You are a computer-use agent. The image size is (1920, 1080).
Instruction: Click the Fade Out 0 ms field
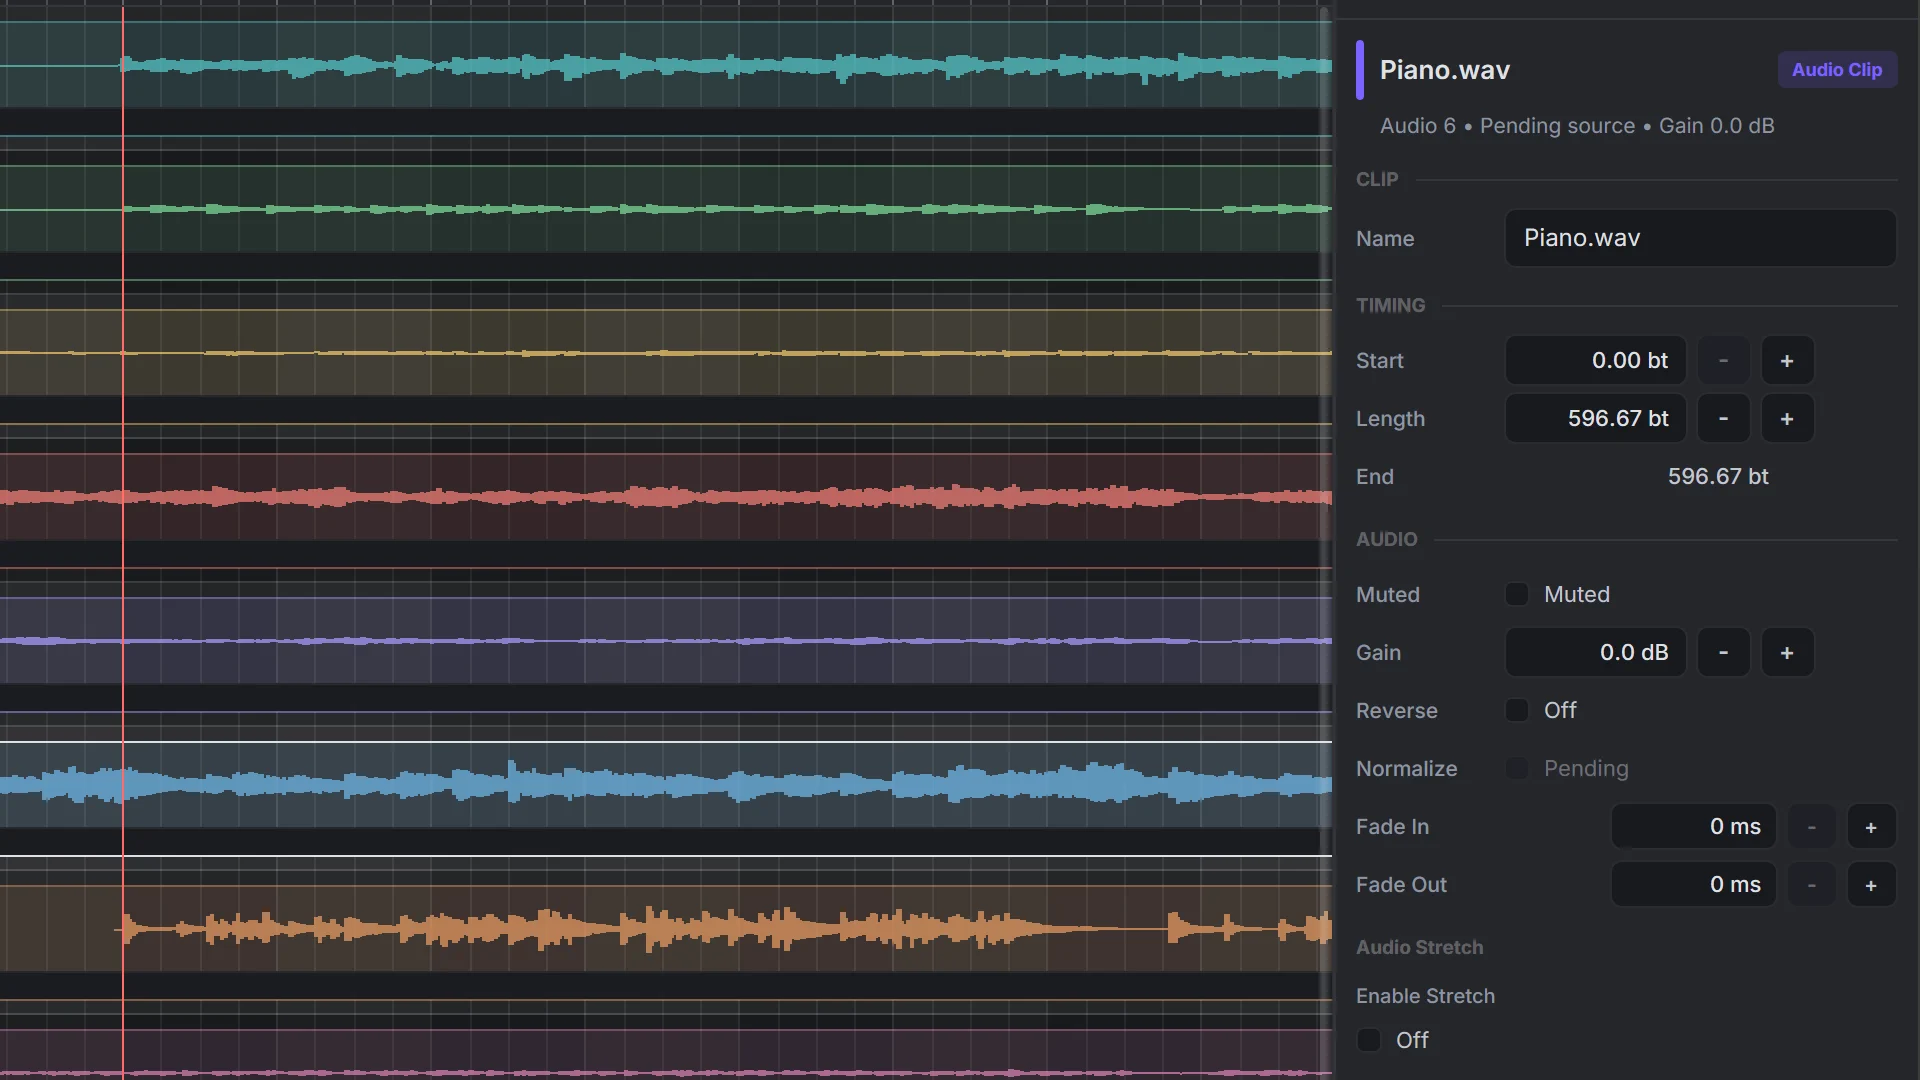click(1693, 884)
